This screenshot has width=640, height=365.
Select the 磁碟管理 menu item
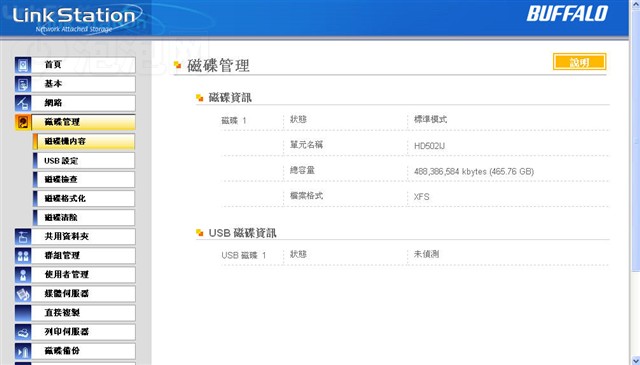83,122
